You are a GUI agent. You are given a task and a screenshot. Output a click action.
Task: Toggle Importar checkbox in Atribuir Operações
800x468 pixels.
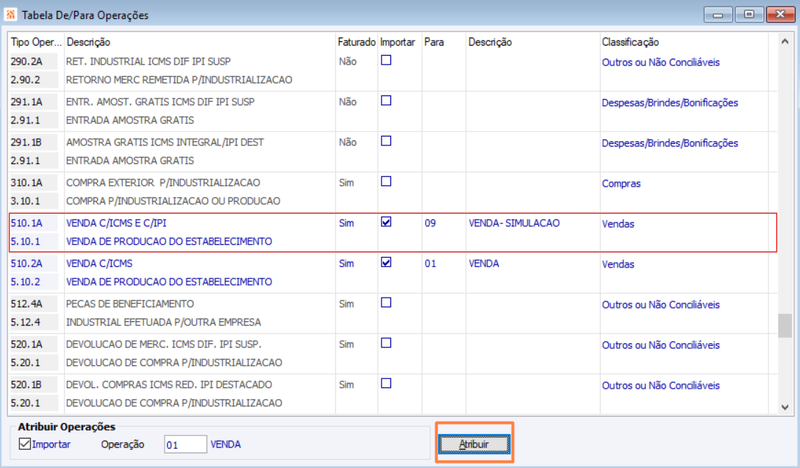(x=24, y=444)
